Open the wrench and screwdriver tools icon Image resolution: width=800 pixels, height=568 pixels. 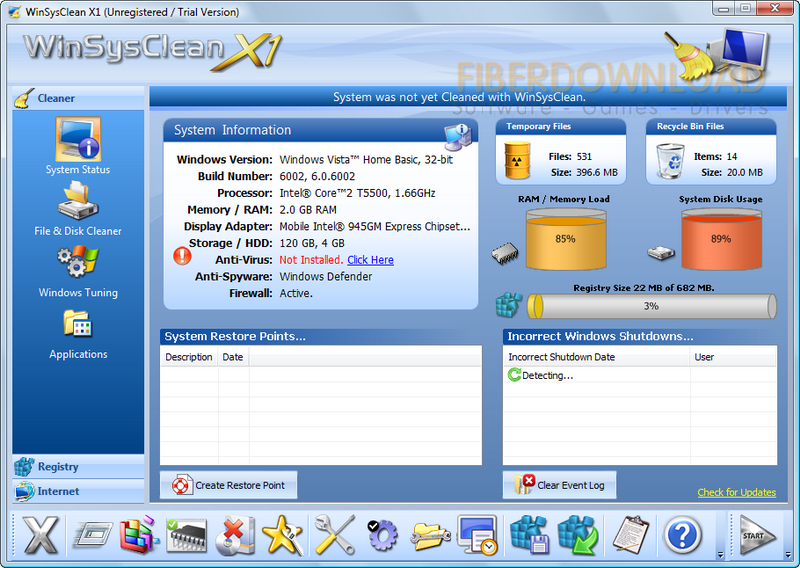click(x=335, y=534)
